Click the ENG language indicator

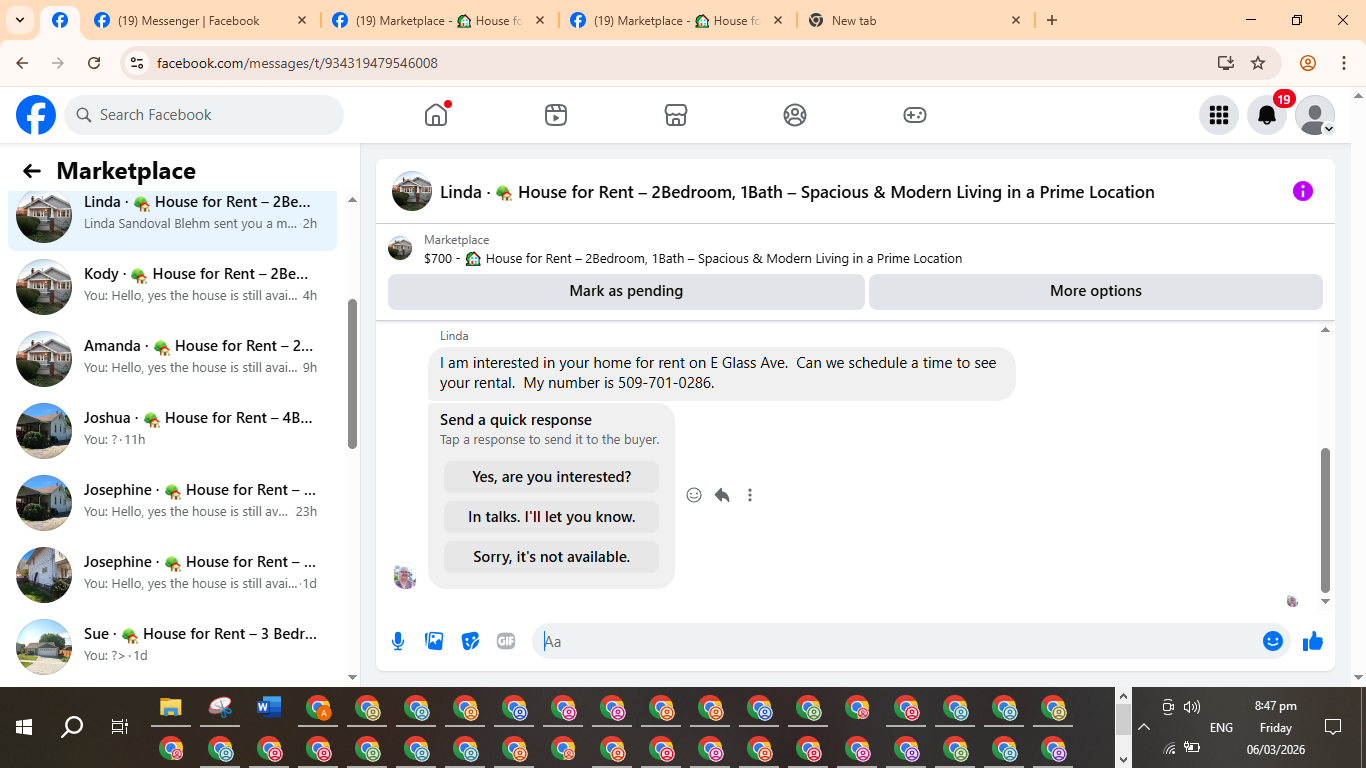pyautogui.click(x=1221, y=727)
